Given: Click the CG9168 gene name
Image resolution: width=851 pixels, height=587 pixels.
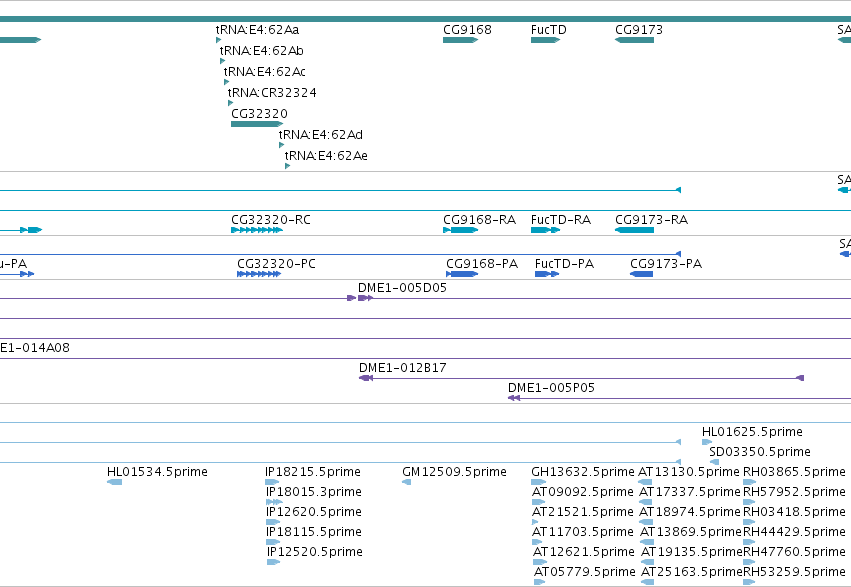Looking at the screenshot, I should point(467,30).
